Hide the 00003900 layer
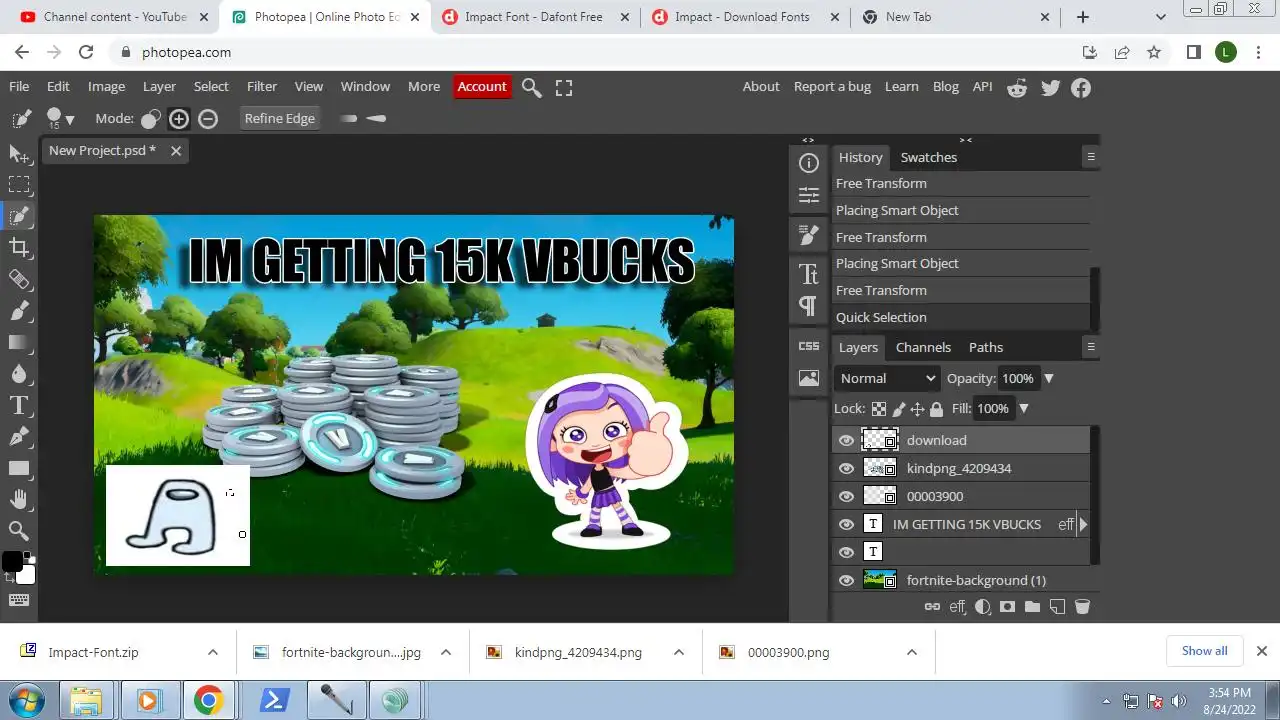 (846, 496)
